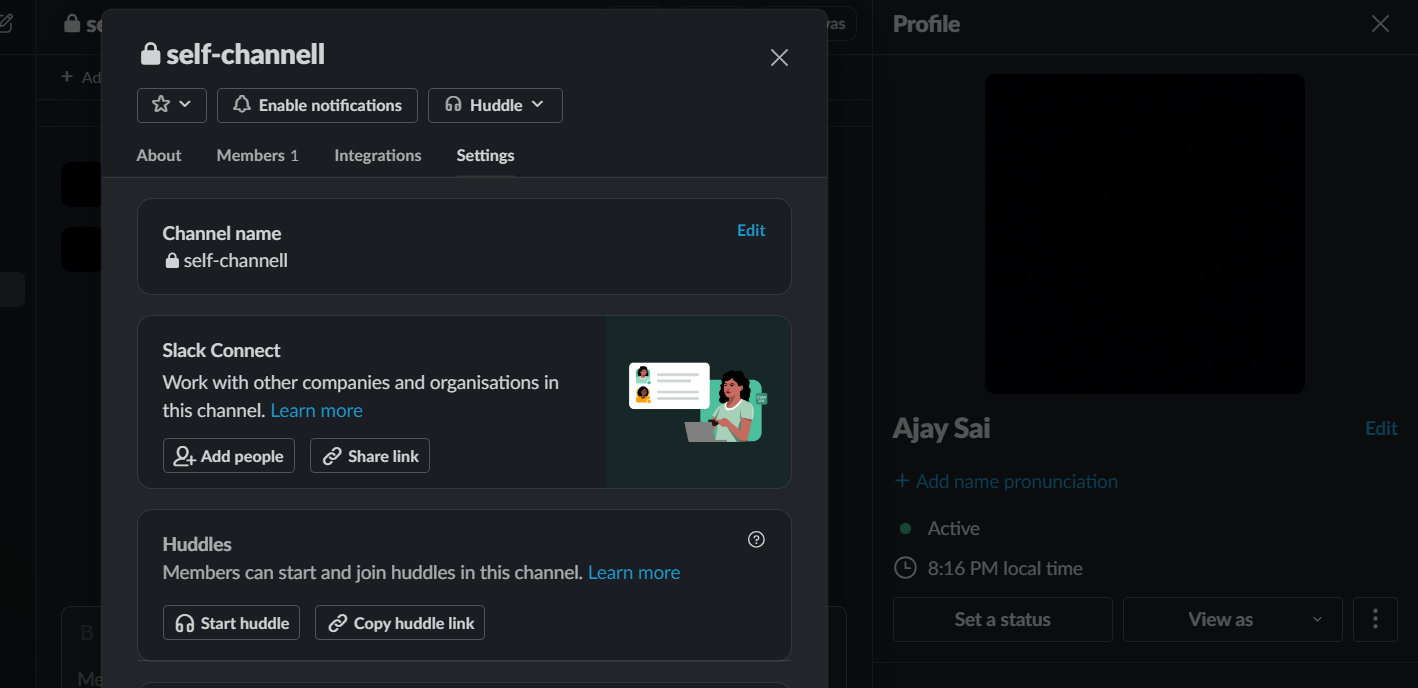1418x688 pixels.
Task: Edit the channel name
Action: pos(751,231)
